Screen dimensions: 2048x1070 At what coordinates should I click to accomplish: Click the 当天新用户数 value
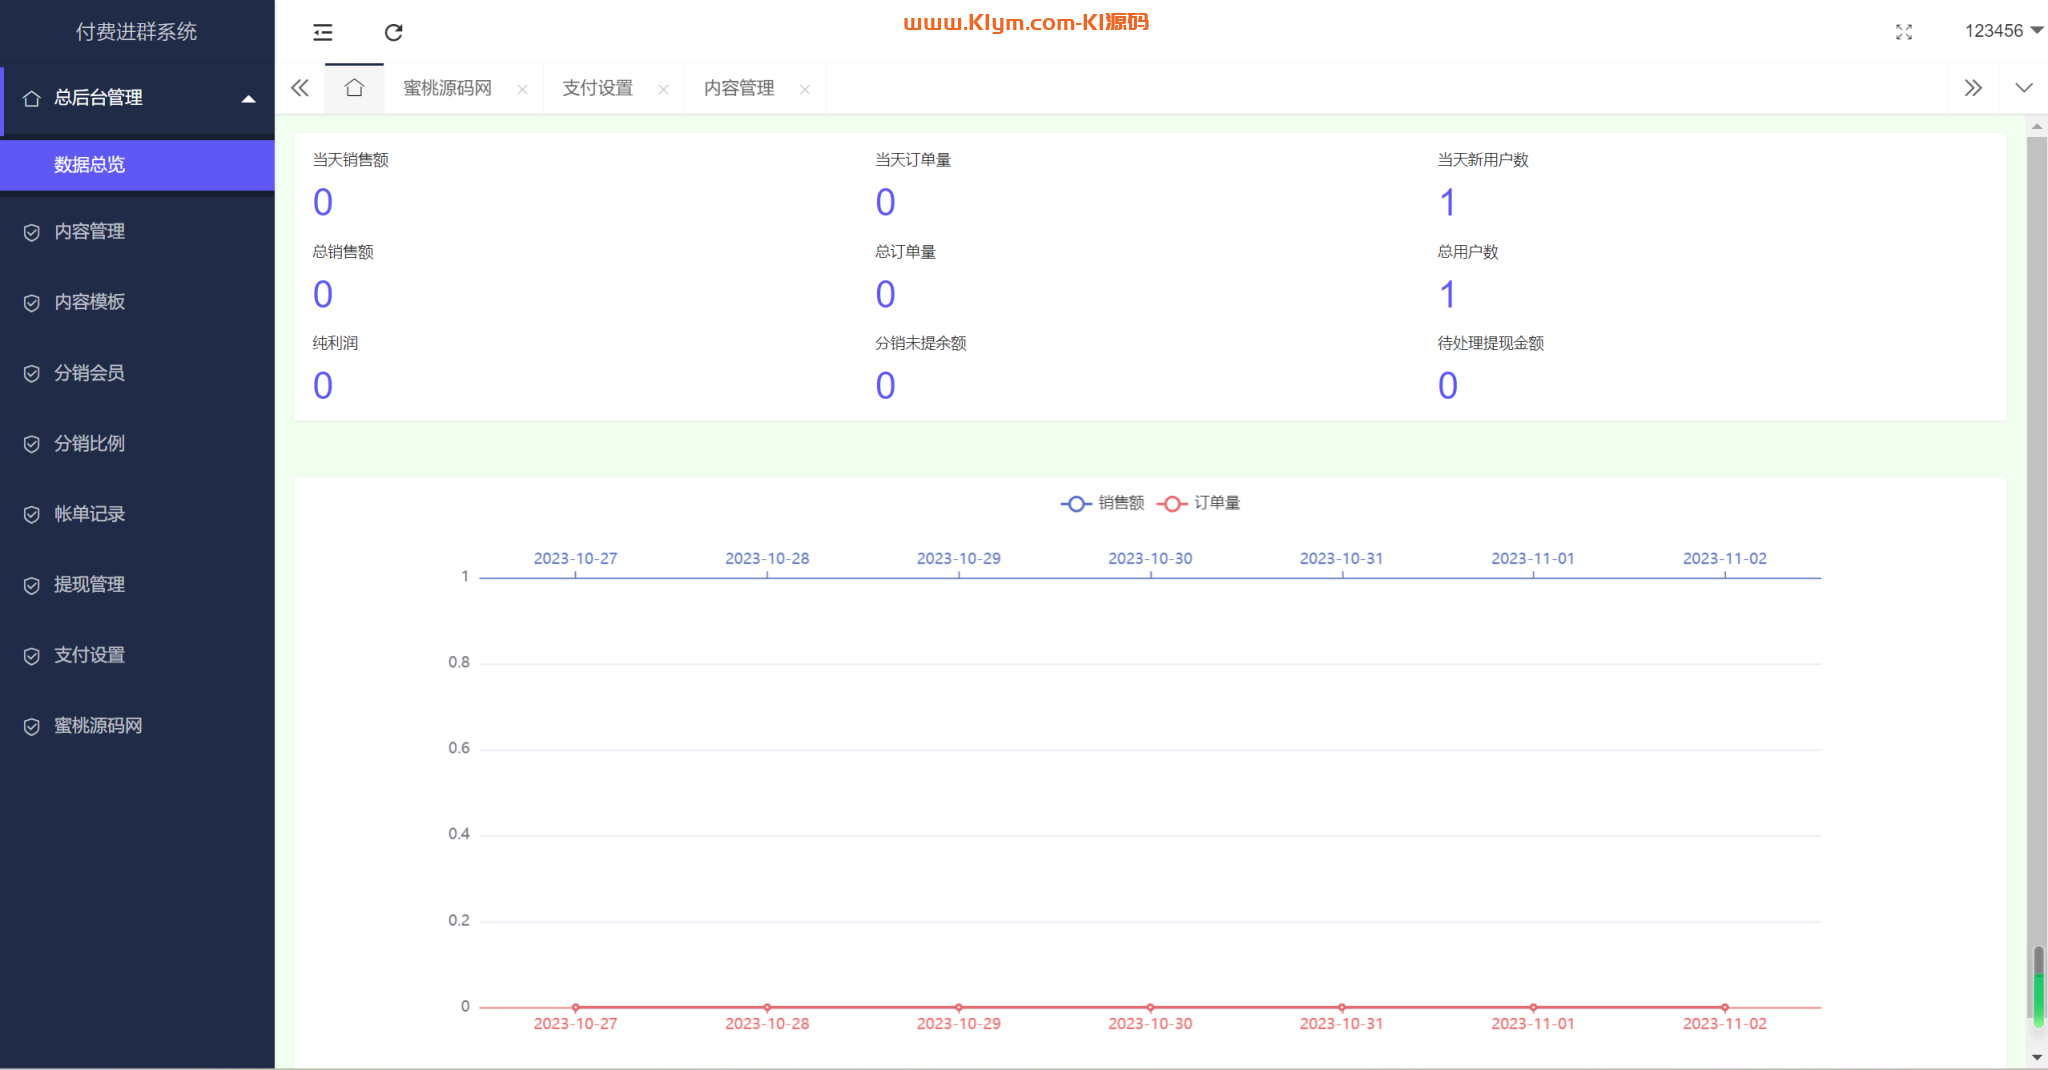[x=1447, y=203]
